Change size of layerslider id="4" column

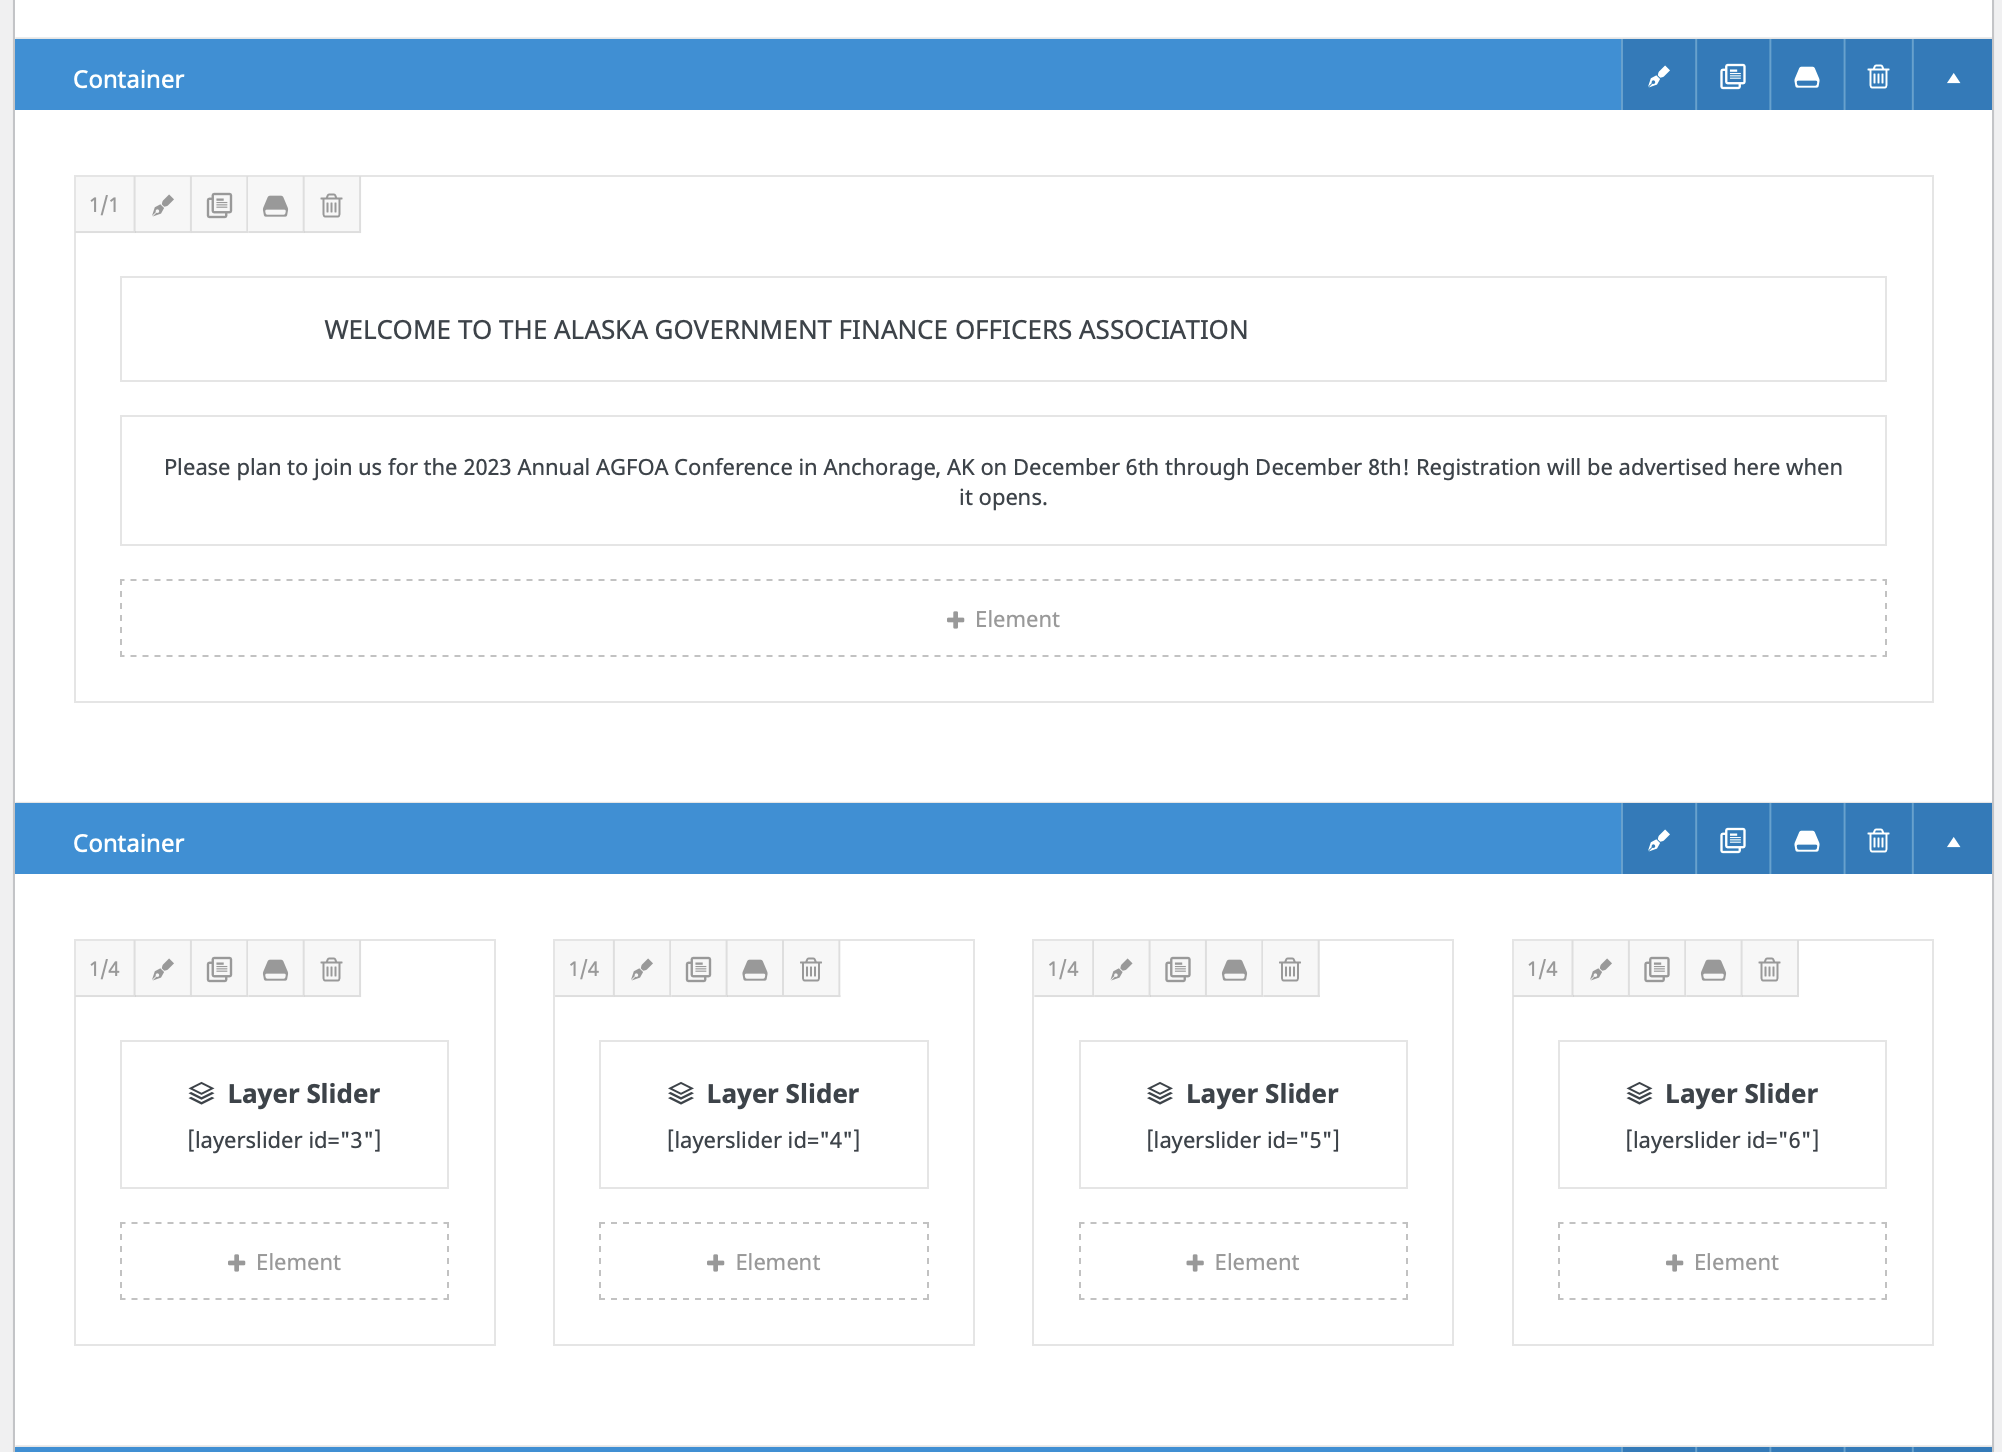tap(584, 969)
